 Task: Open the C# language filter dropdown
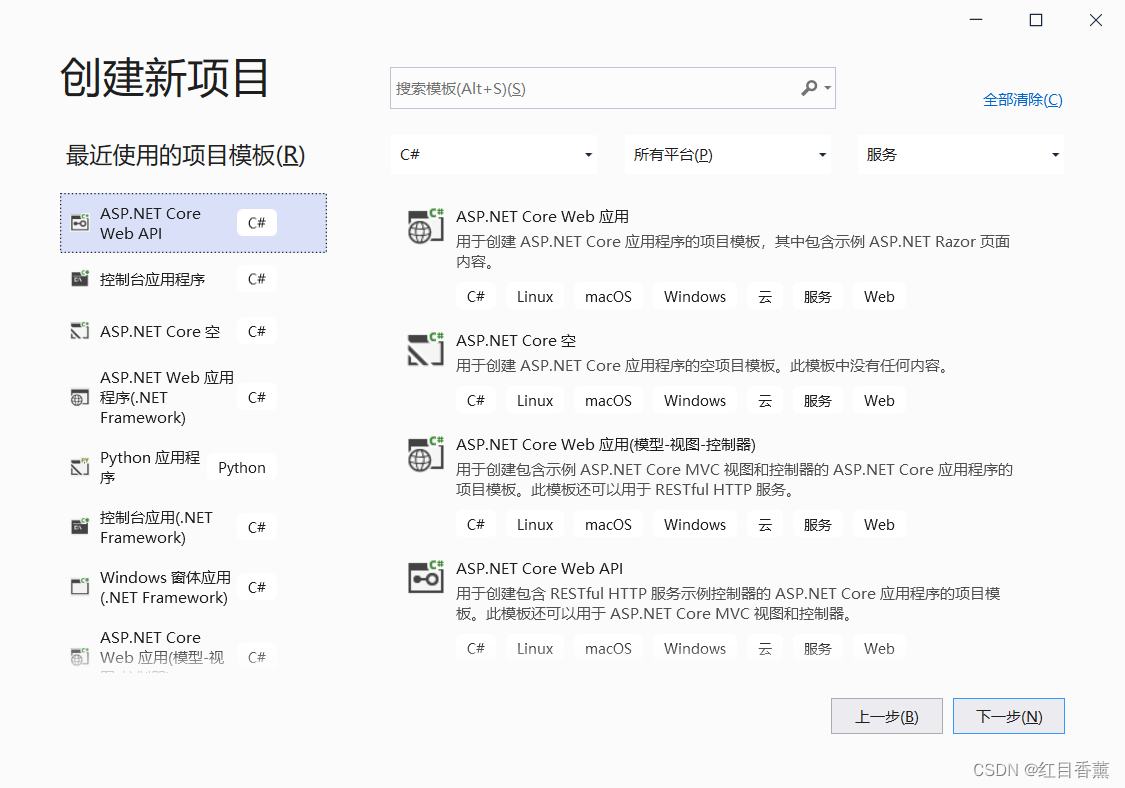pos(495,154)
